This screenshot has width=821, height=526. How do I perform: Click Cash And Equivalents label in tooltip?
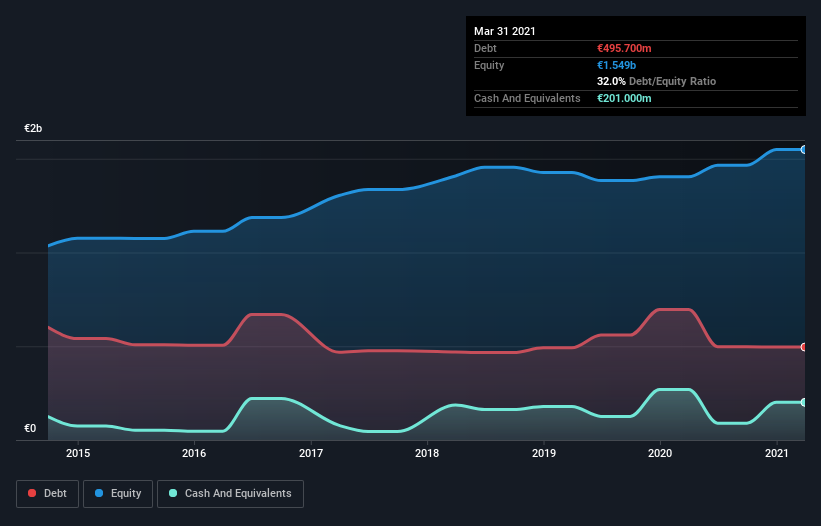pyautogui.click(x=527, y=98)
